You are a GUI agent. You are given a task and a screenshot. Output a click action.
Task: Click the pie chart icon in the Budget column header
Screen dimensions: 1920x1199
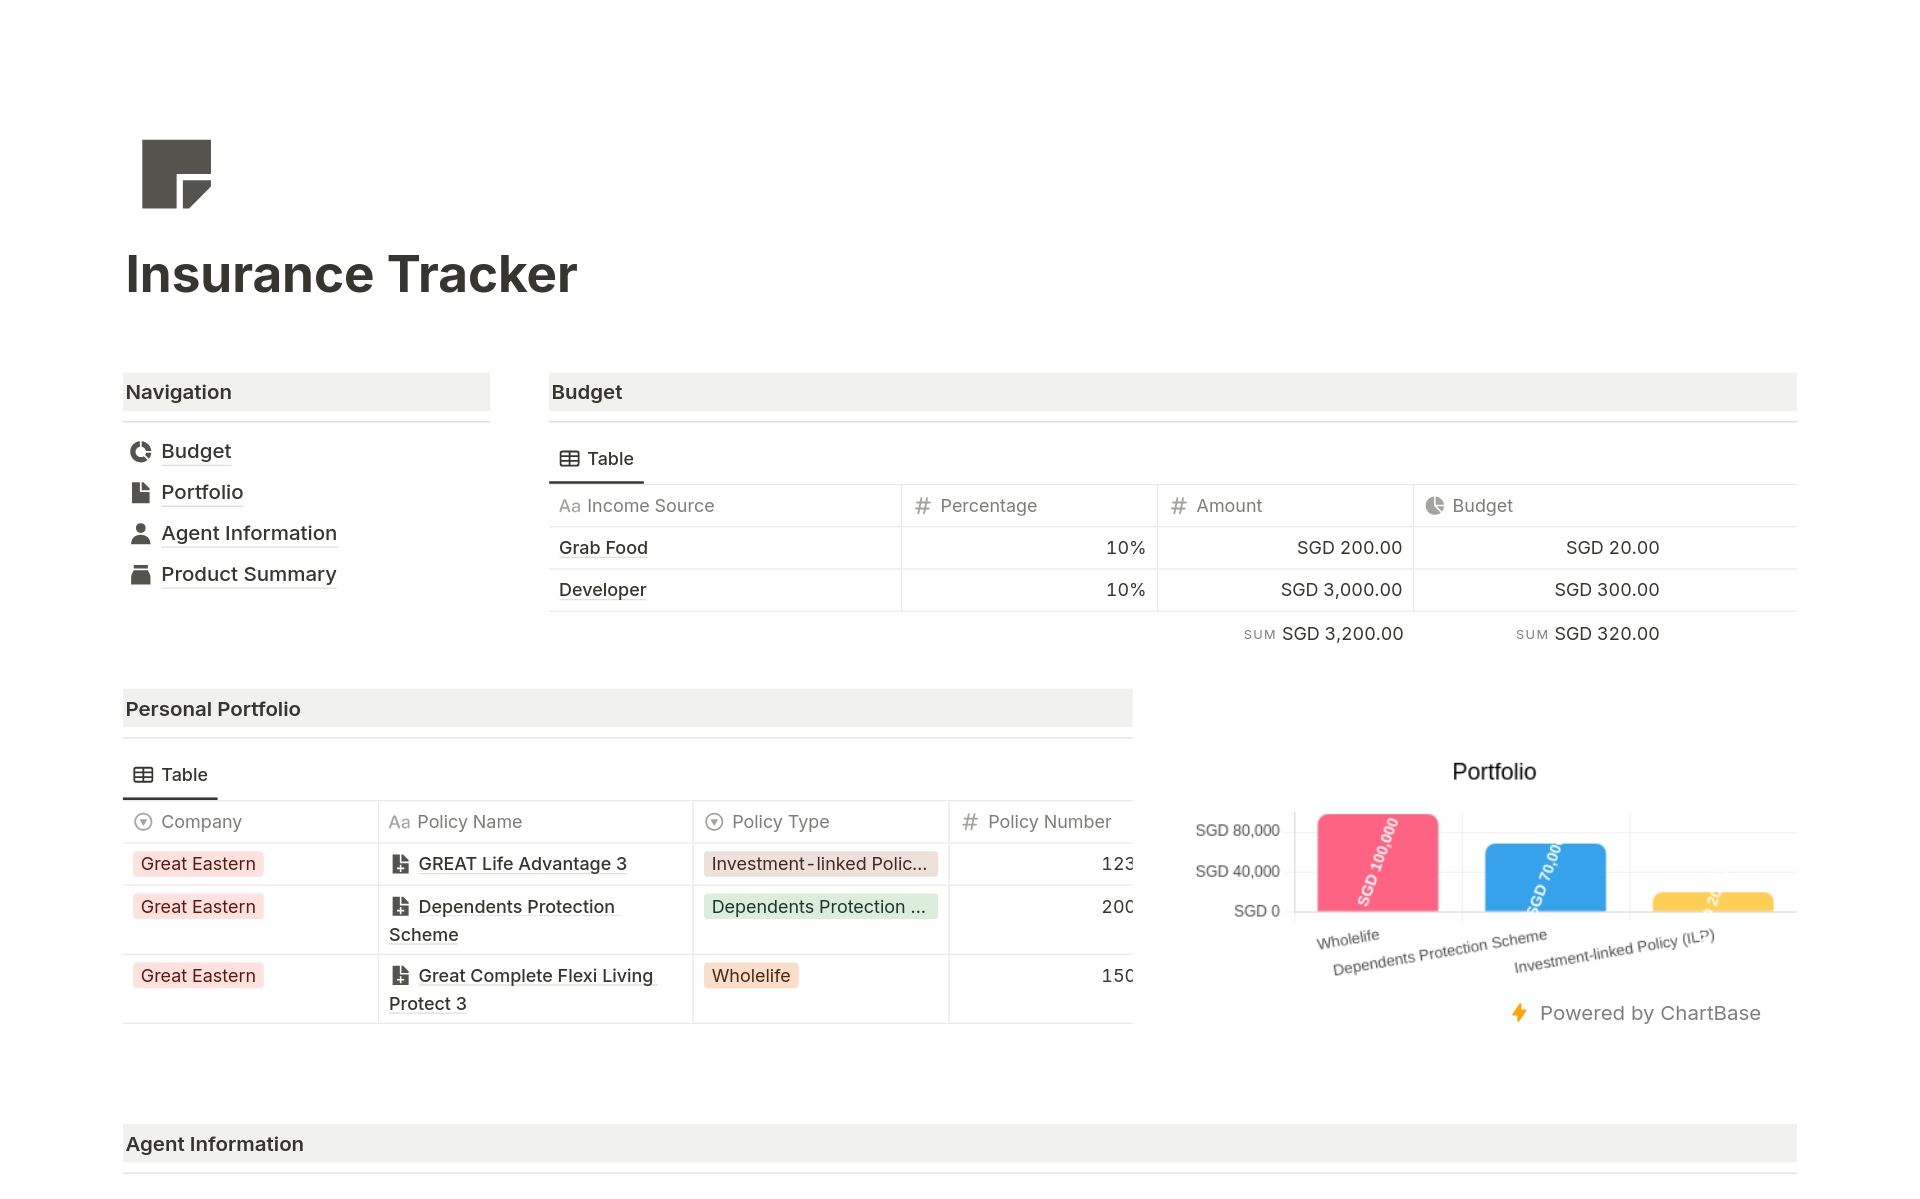point(1435,506)
